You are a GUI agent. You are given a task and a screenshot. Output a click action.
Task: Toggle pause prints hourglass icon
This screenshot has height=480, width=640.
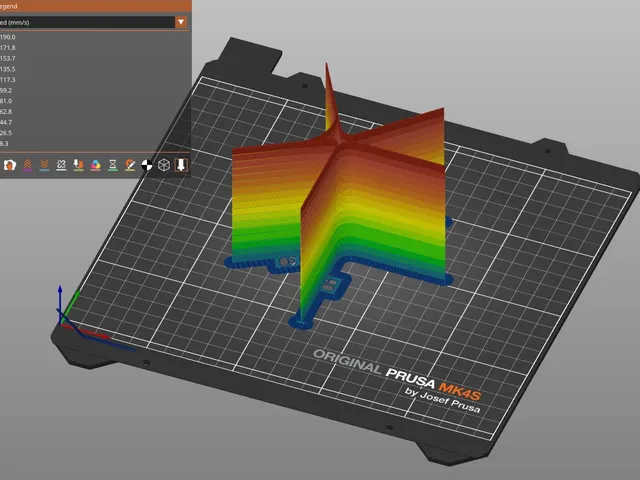113,165
